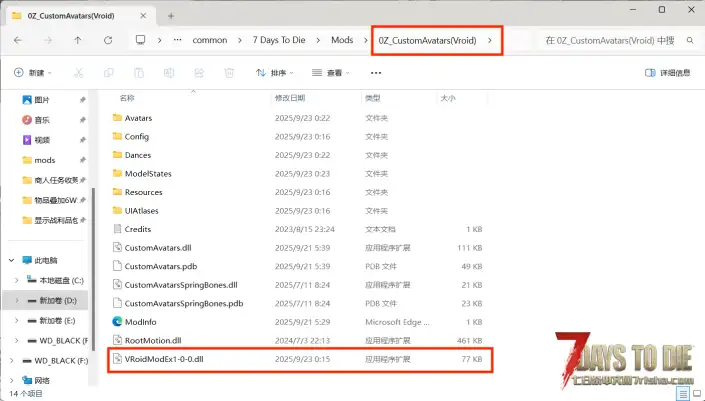Screen dimensions: 705x401
Task: Toggle the 详细信息 details pane
Action: [670, 73]
